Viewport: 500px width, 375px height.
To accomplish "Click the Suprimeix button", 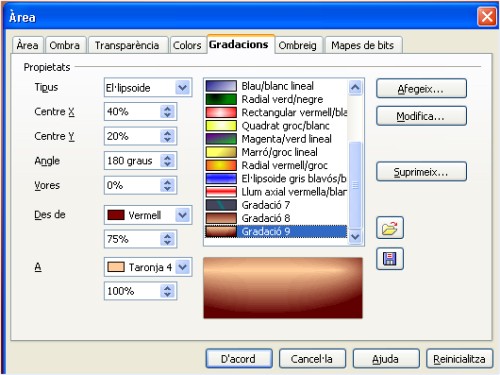I will [421, 172].
